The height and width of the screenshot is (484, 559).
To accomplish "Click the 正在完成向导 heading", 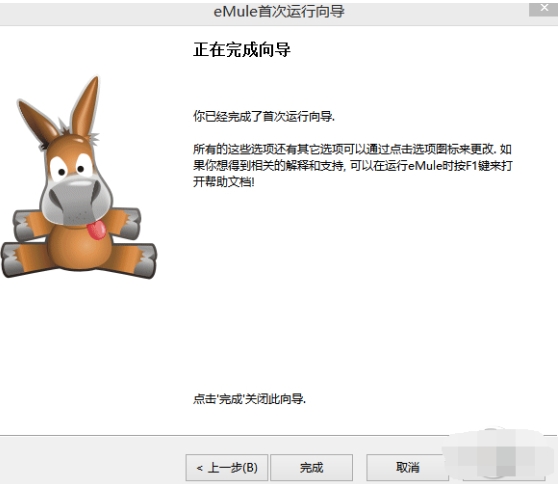I will (242, 50).
